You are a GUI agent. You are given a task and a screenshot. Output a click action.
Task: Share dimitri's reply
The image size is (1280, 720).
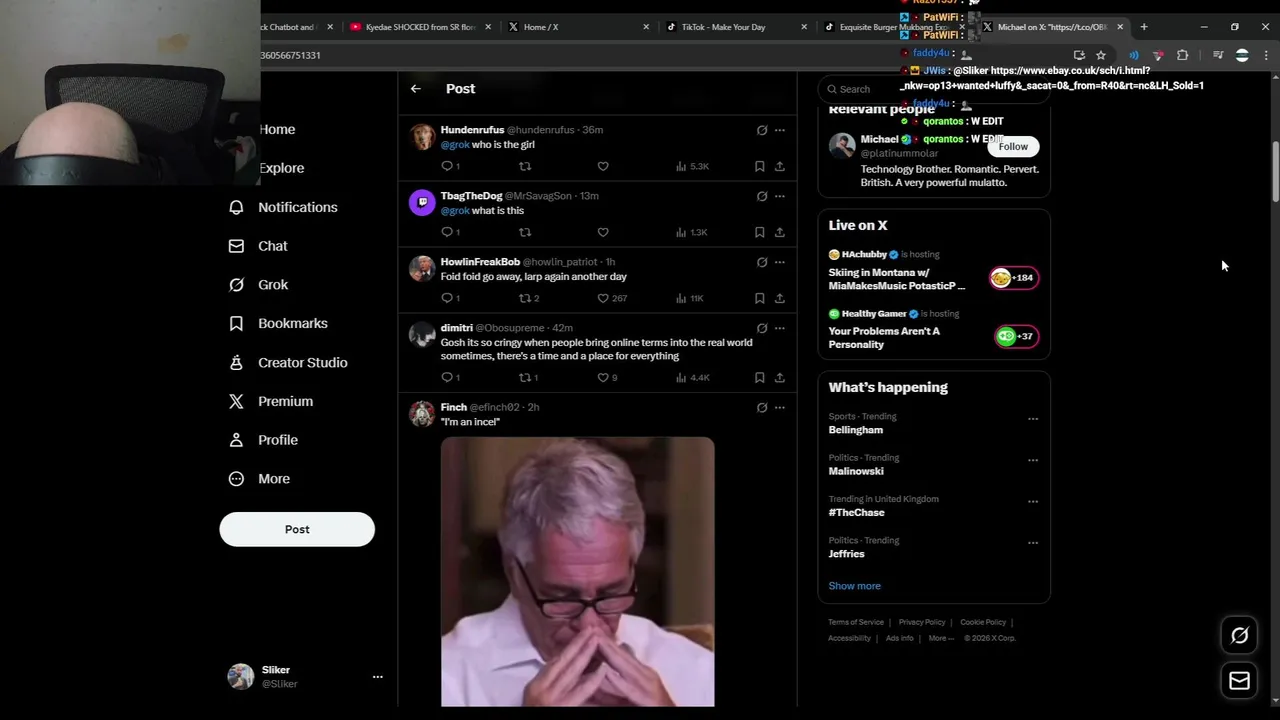point(780,377)
